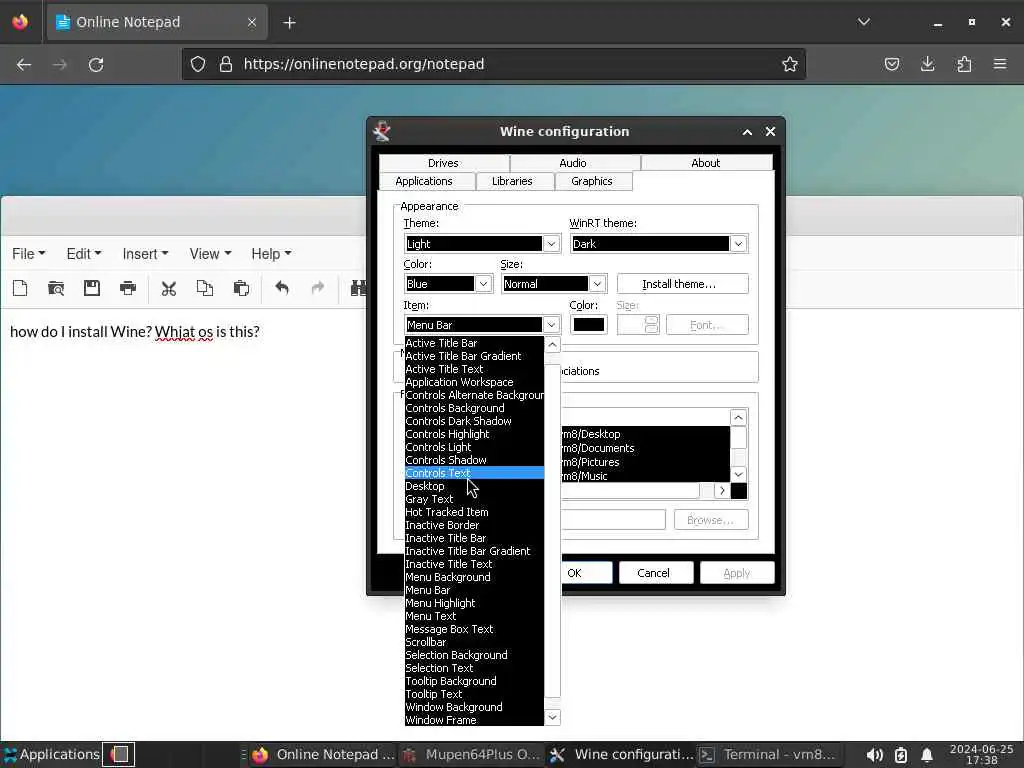Switch to the About tab

click(x=706, y=163)
